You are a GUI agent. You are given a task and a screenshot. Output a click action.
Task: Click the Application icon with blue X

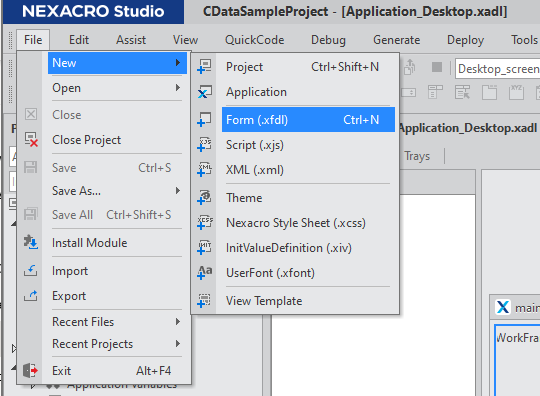[205, 92]
